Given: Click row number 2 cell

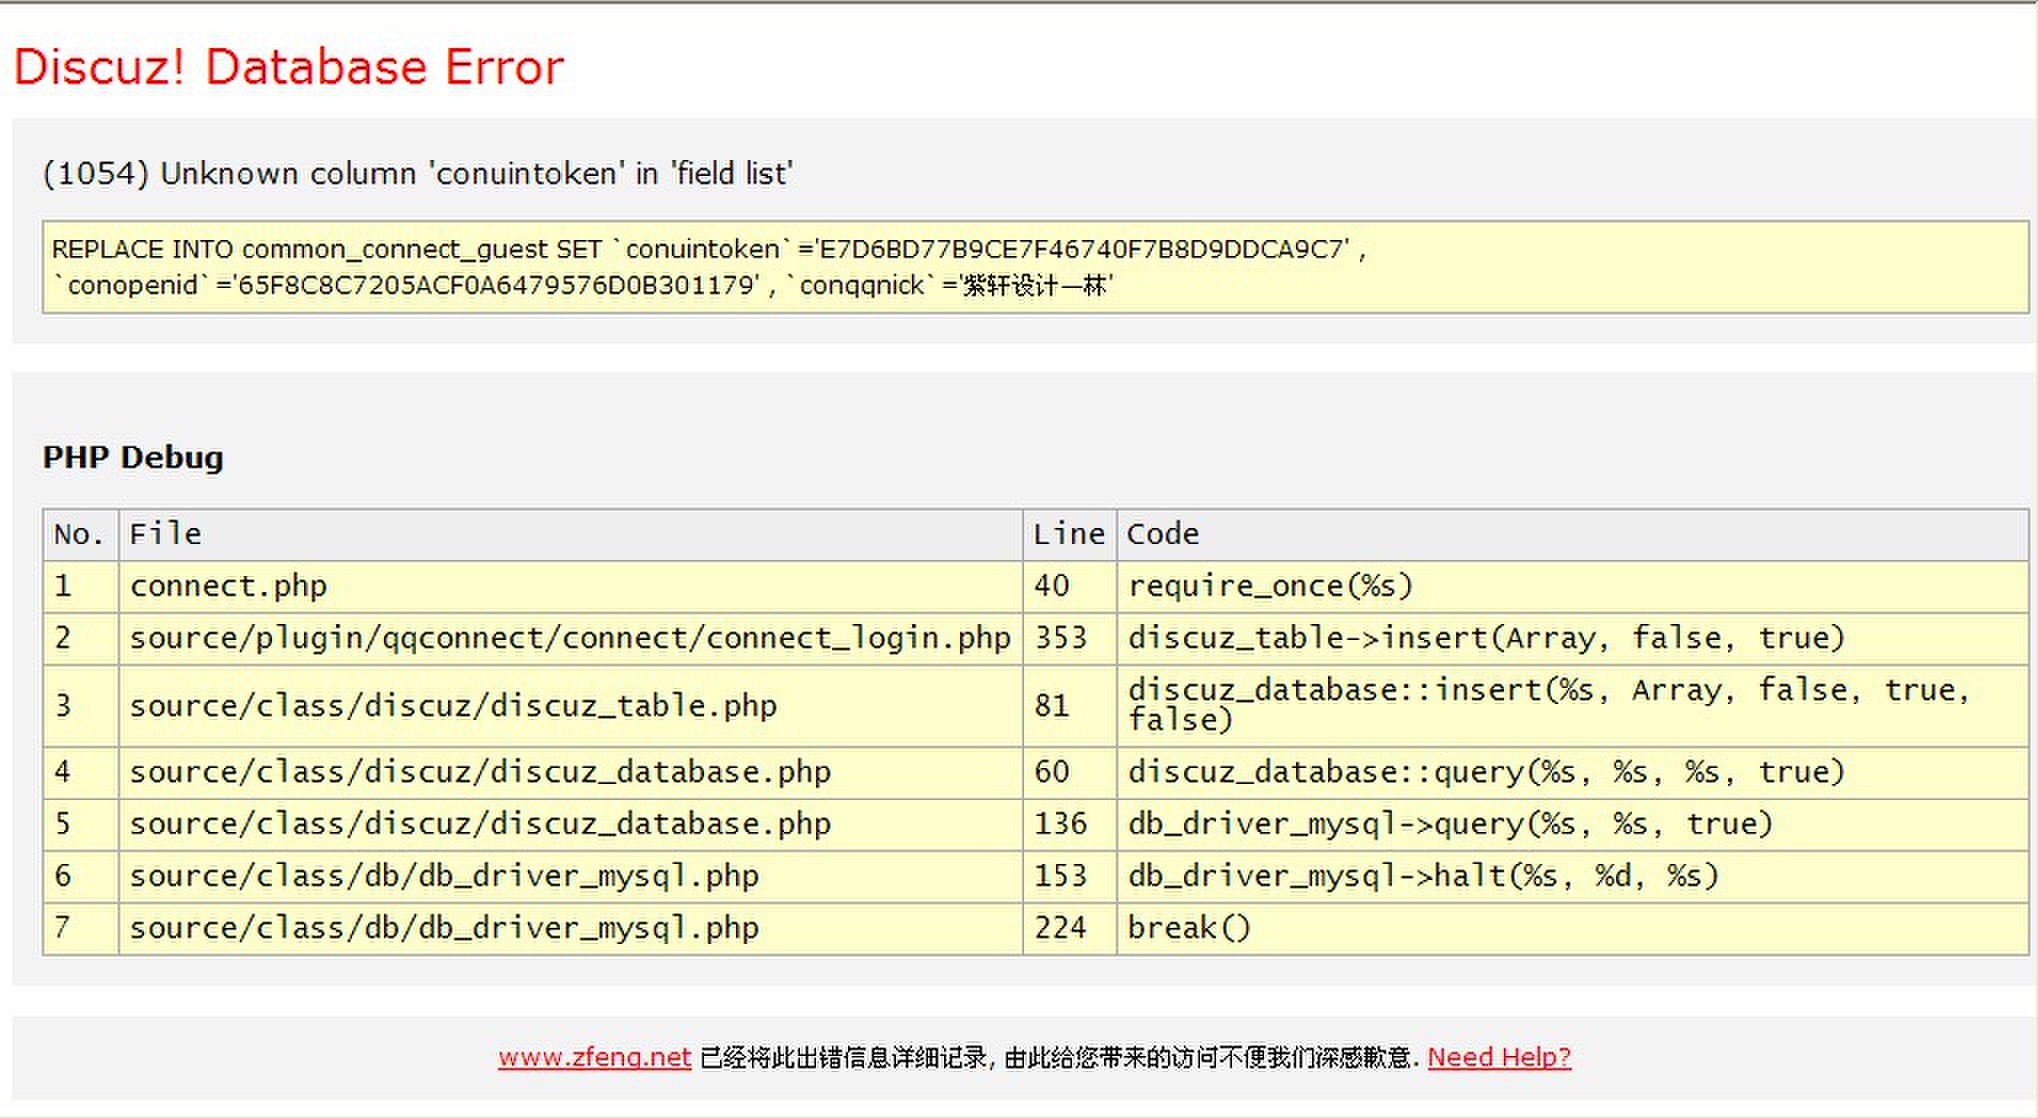Looking at the screenshot, I should [81, 639].
